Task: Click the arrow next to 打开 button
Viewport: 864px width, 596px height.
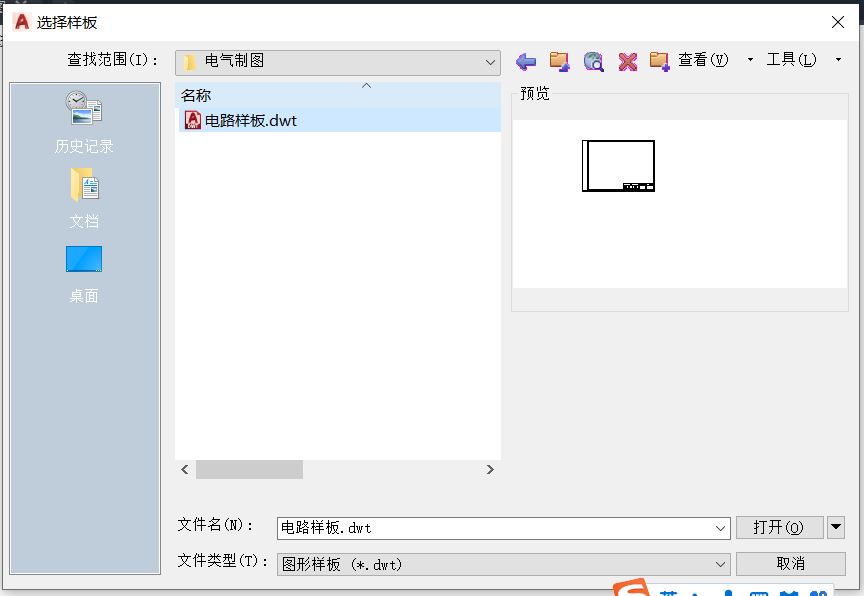Action: coord(837,527)
